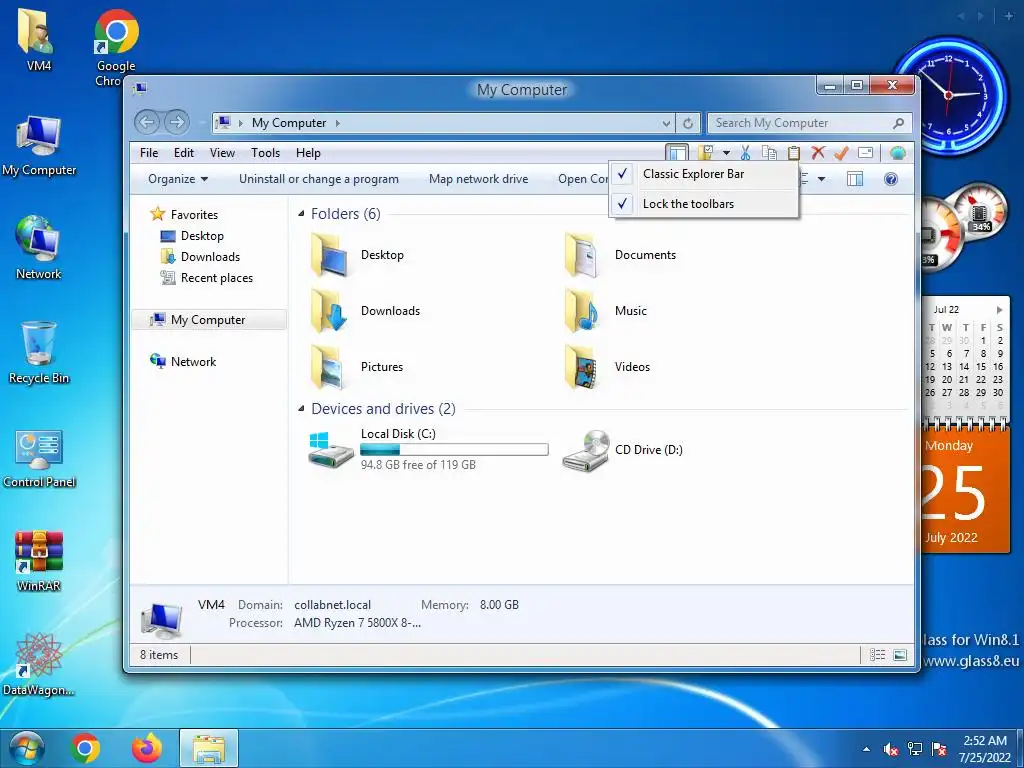1024x768 pixels.
Task: Click the red X Delete icon
Action: click(818, 153)
